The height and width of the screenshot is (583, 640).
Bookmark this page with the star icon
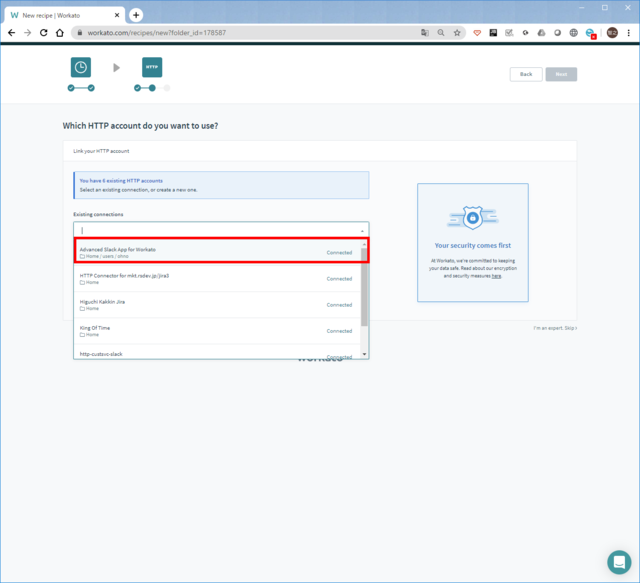coord(457,33)
